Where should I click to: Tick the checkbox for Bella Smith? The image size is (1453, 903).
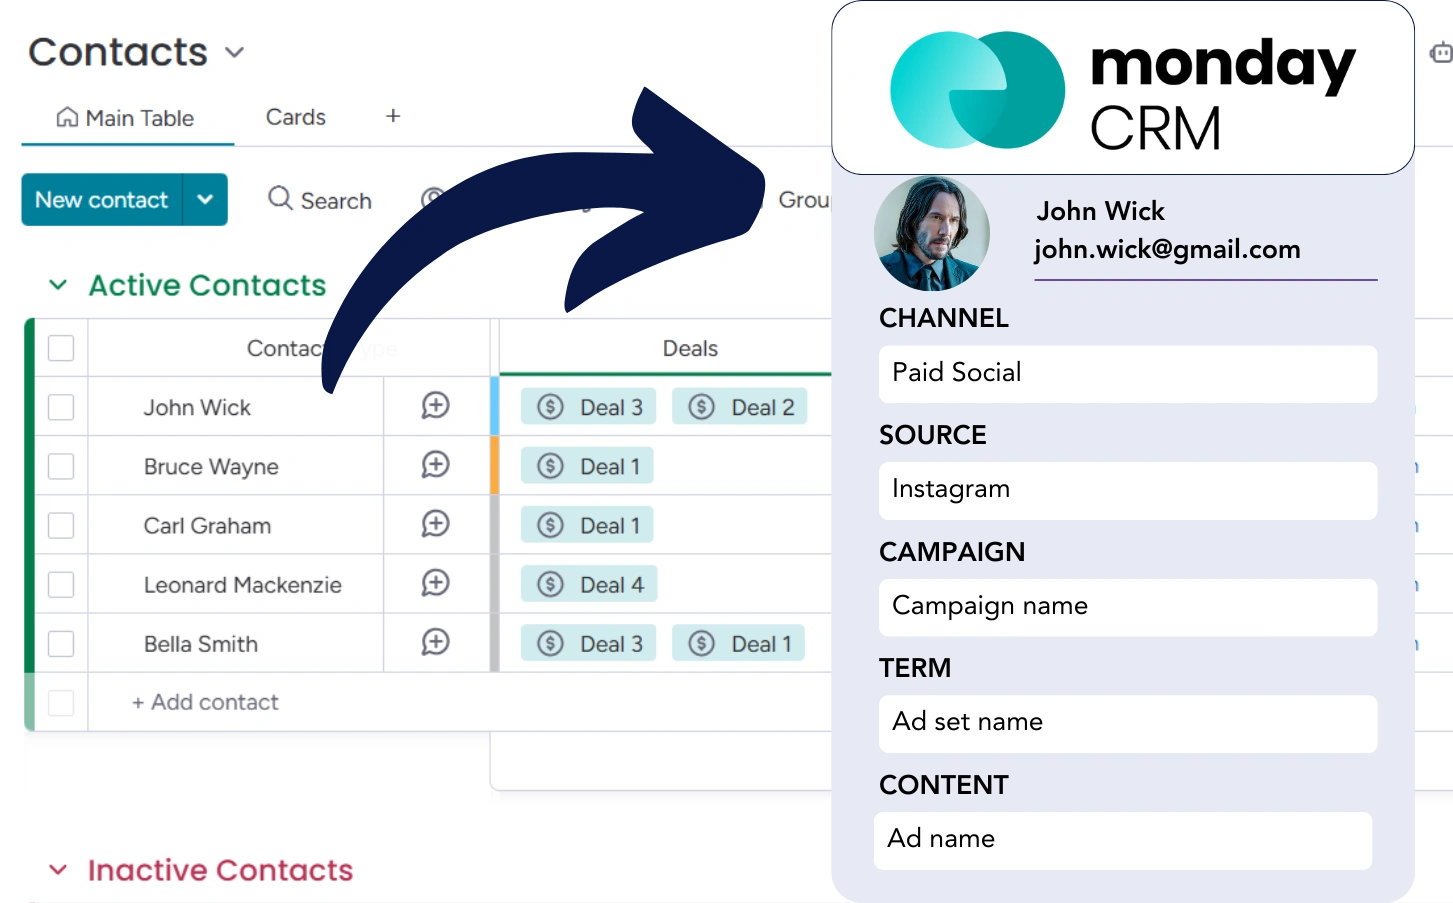[61, 643]
